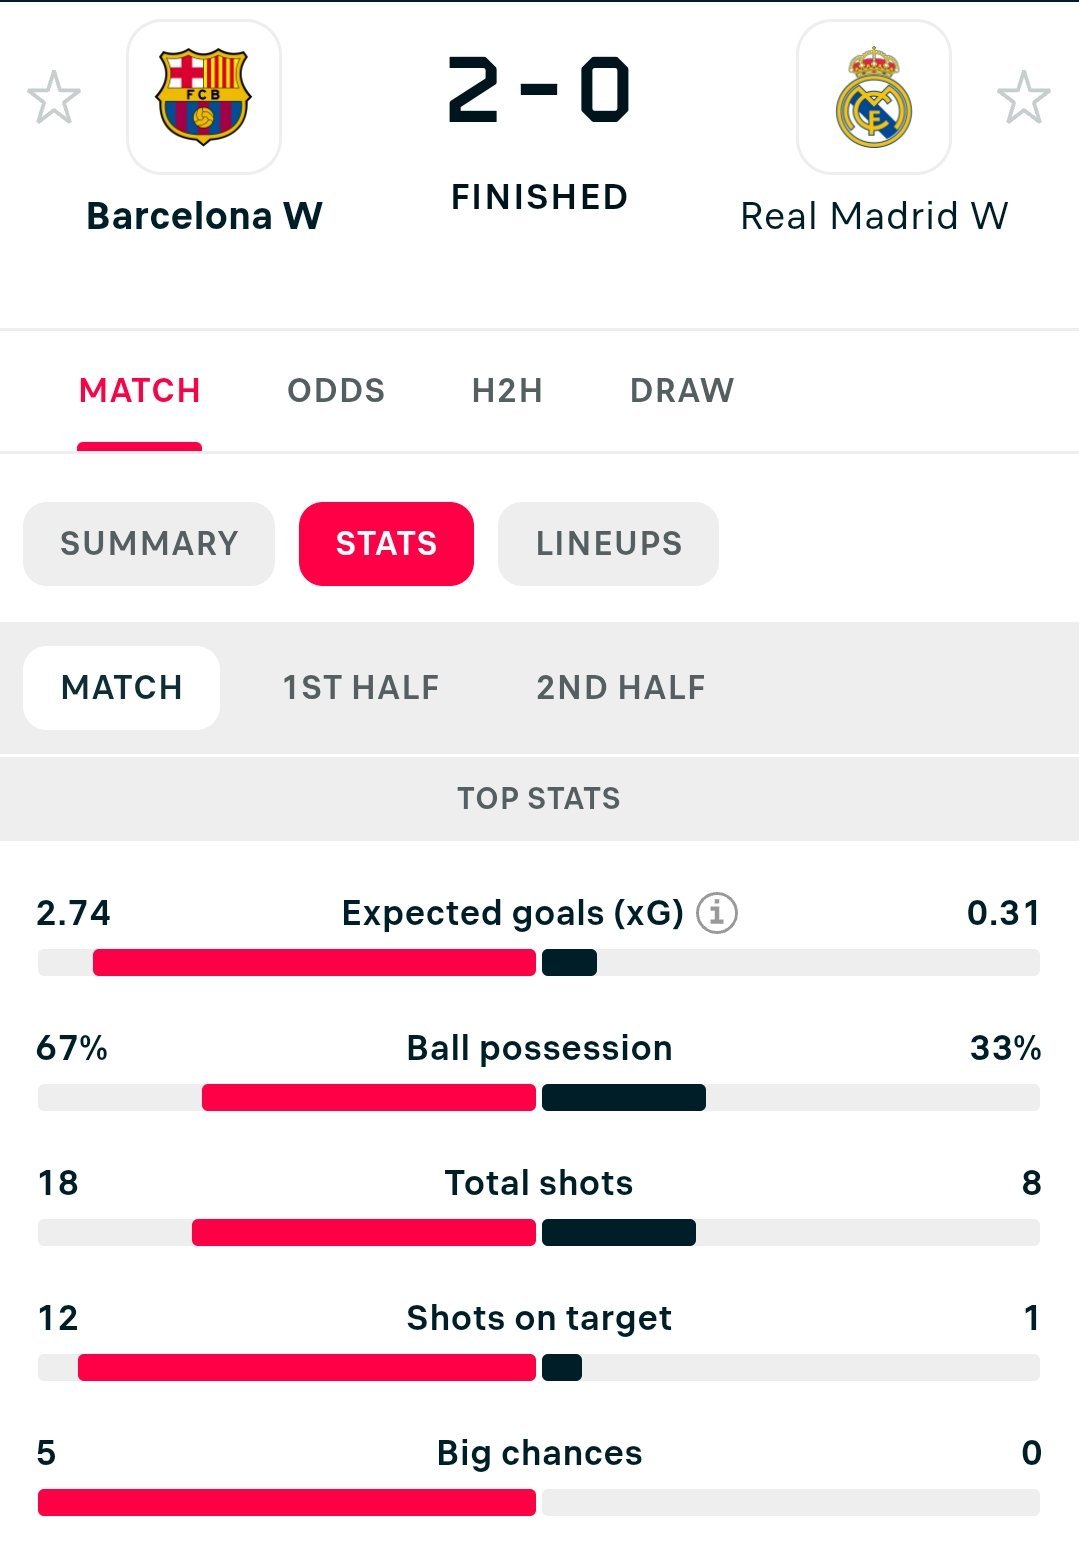Switch to the ODDS tab
Image resolution: width=1079 pixels, height=1545 pixels.
336,390
